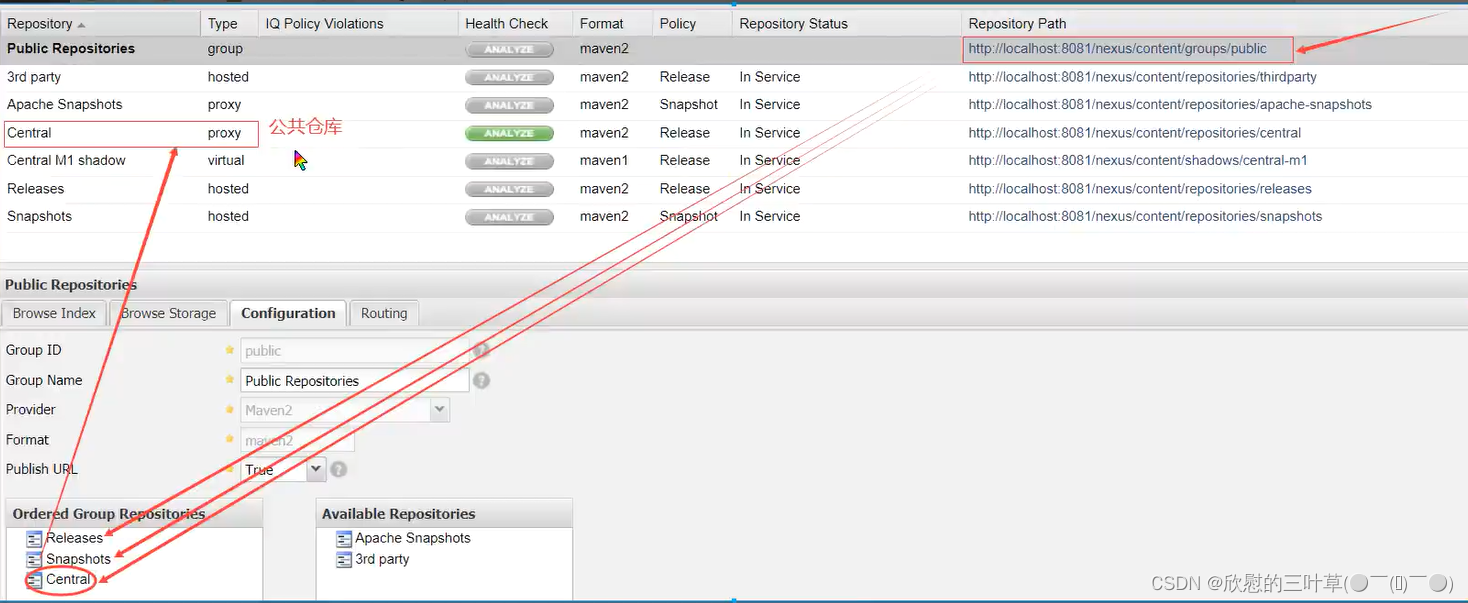The height and width of the screenshot is (603, 1468).
Task: Switch to the Browse Storage tab
Action: coord(168,313)
